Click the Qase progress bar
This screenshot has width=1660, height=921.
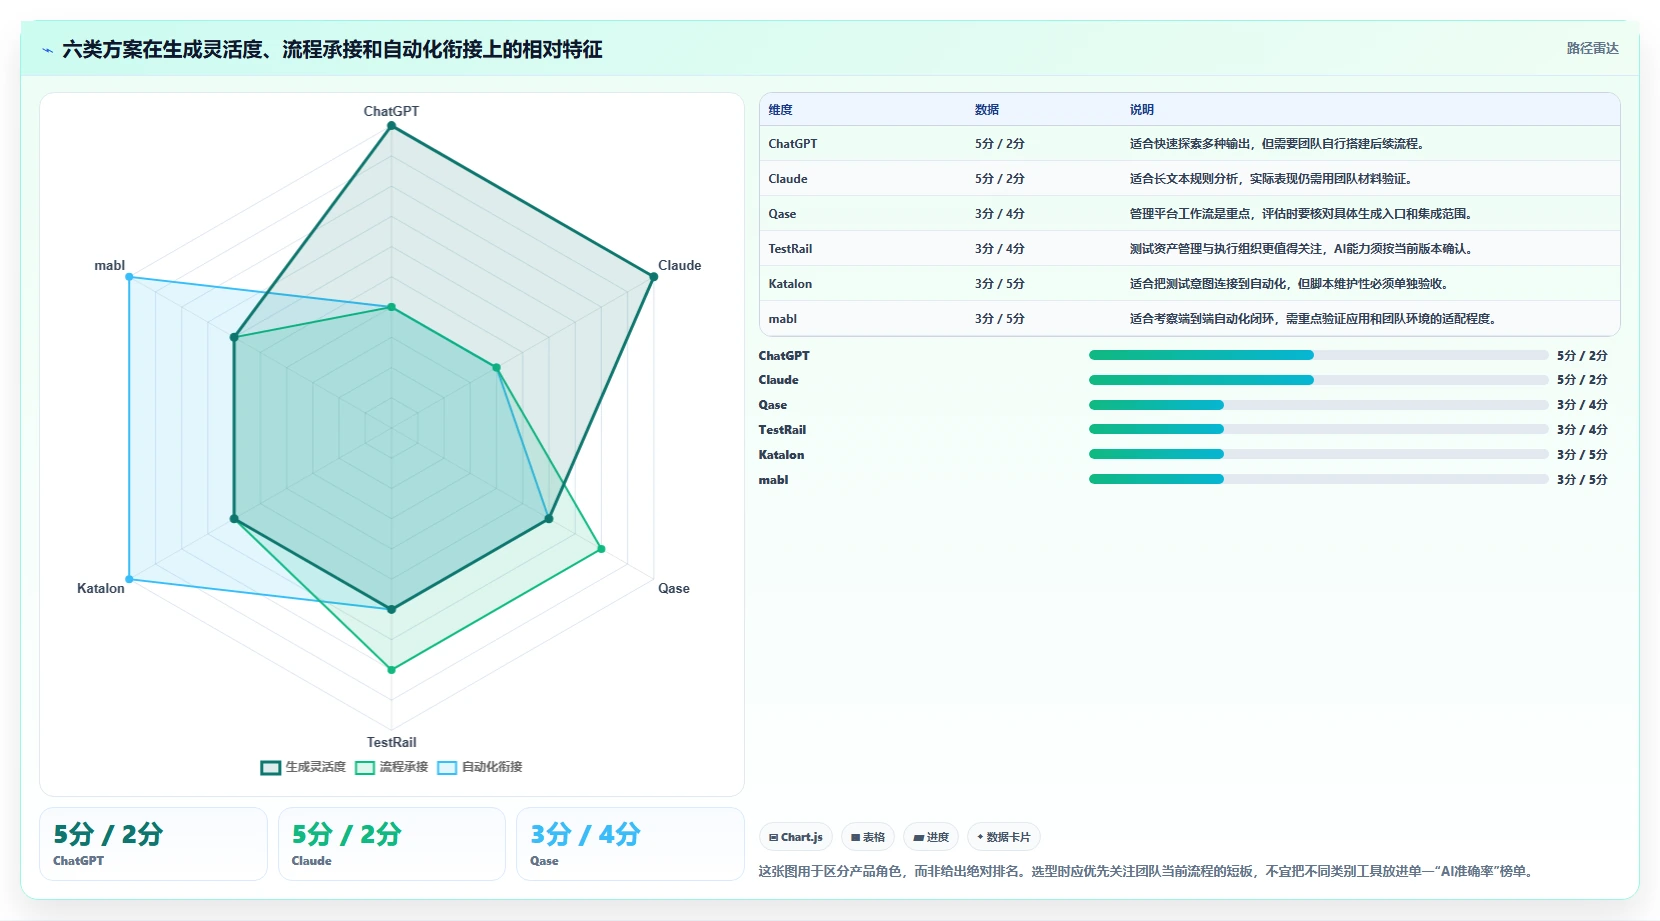pos(1318,405)
